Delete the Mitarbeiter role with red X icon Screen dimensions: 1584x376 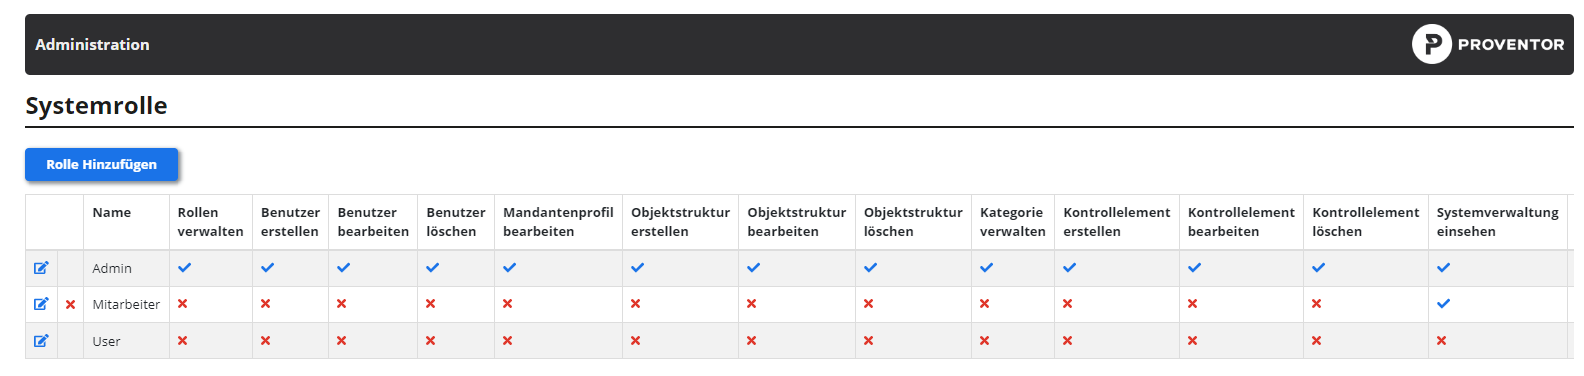[x=71, y=305]
